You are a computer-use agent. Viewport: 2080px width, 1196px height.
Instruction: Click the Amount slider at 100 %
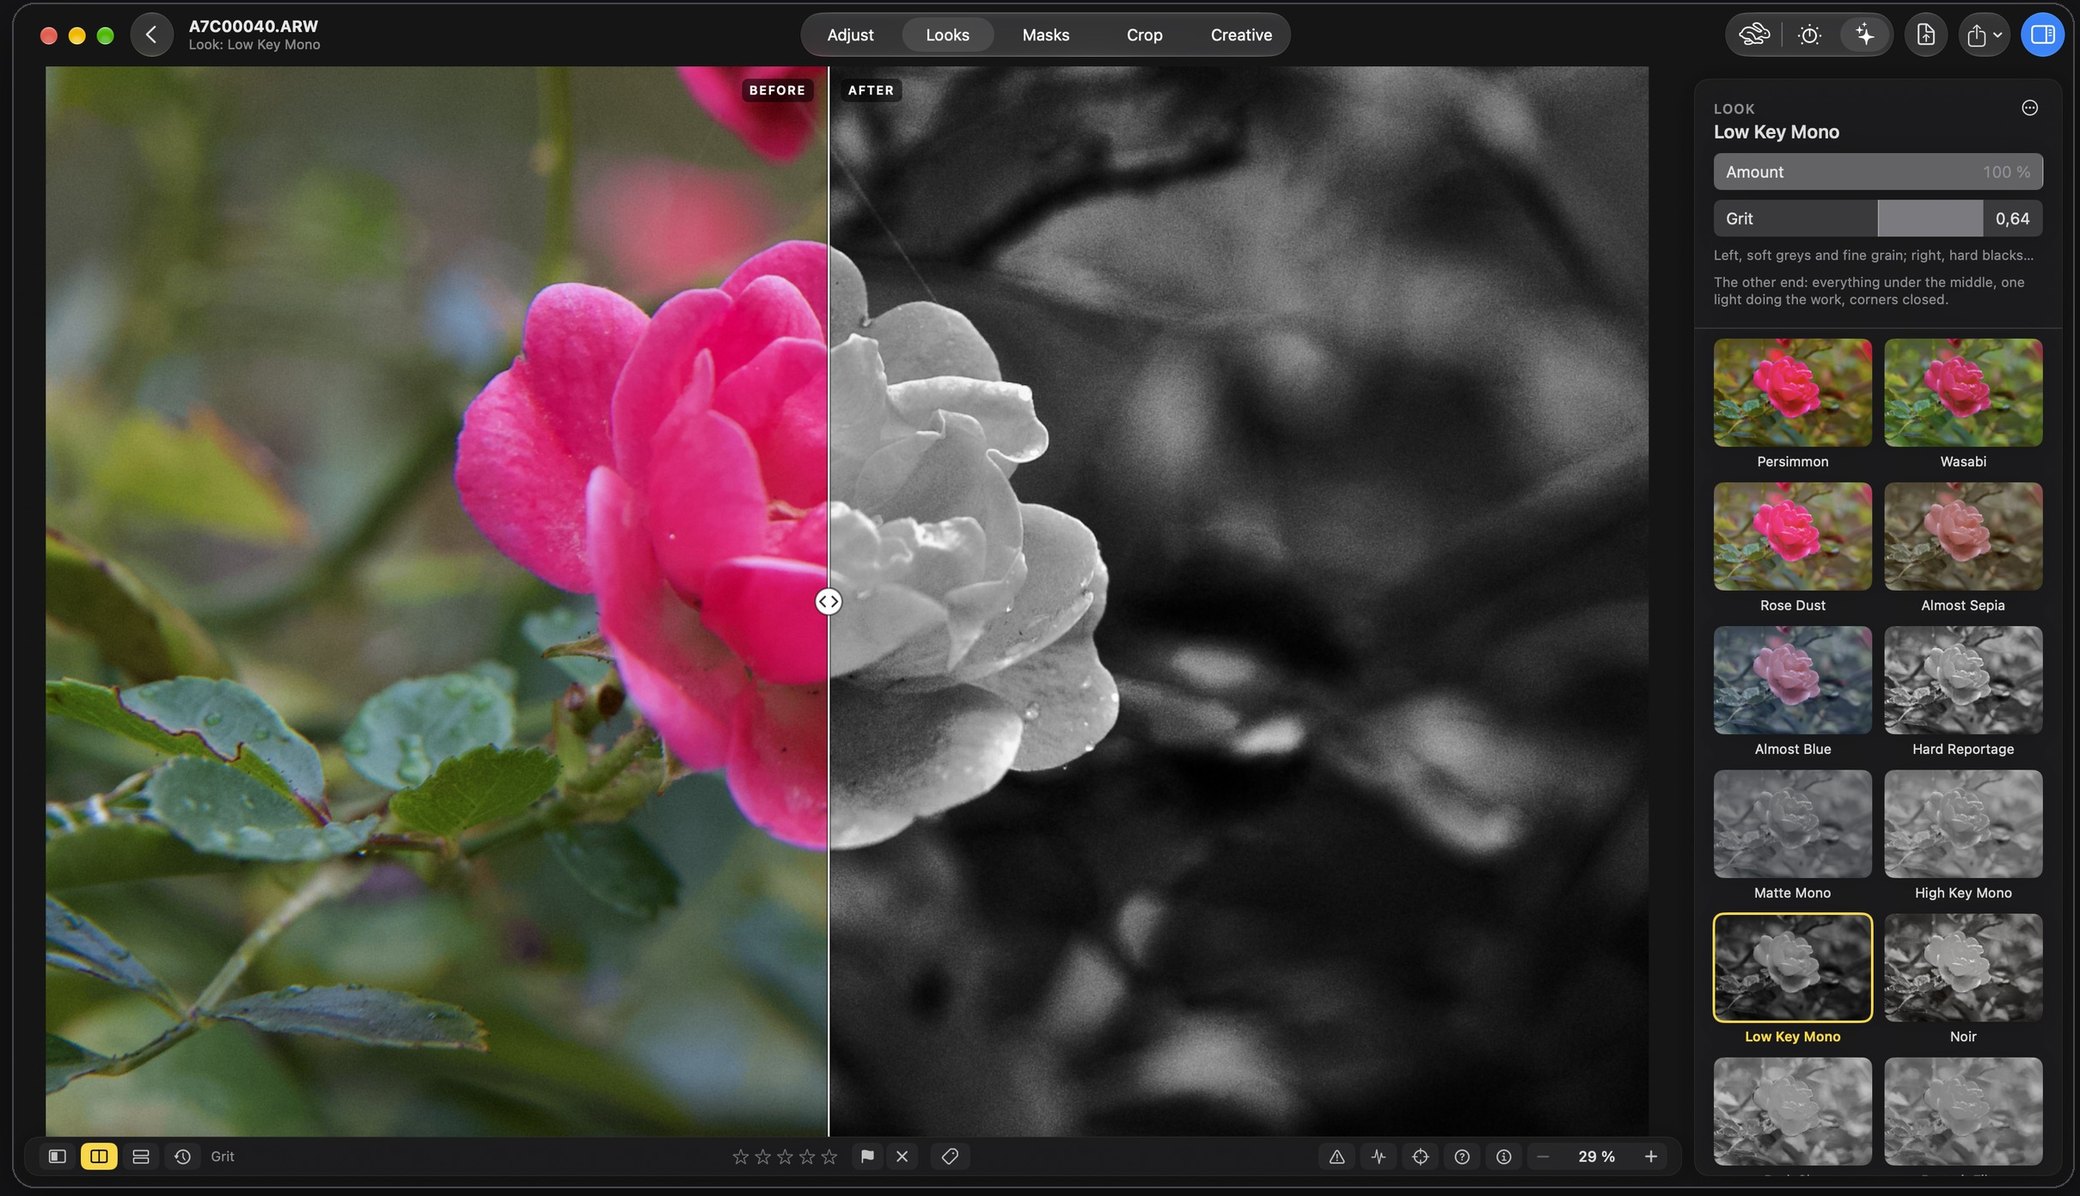pos(1877,172)
